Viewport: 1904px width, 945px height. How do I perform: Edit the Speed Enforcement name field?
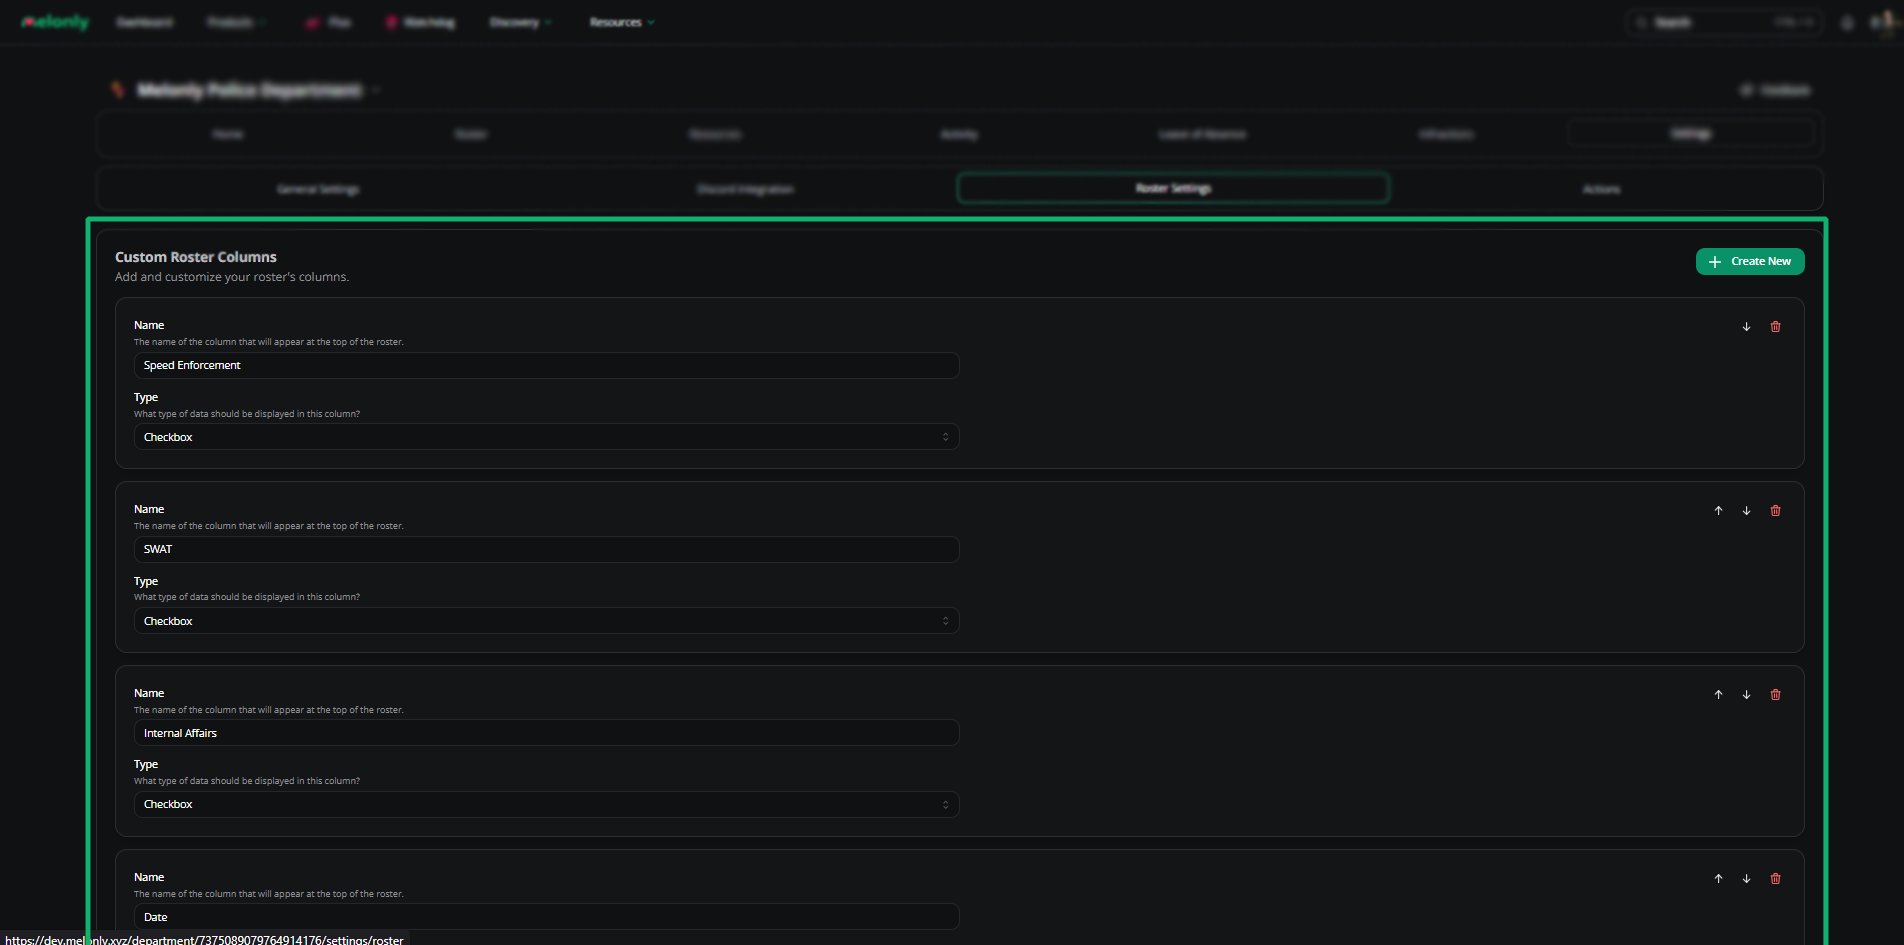(x=546, y=366)
